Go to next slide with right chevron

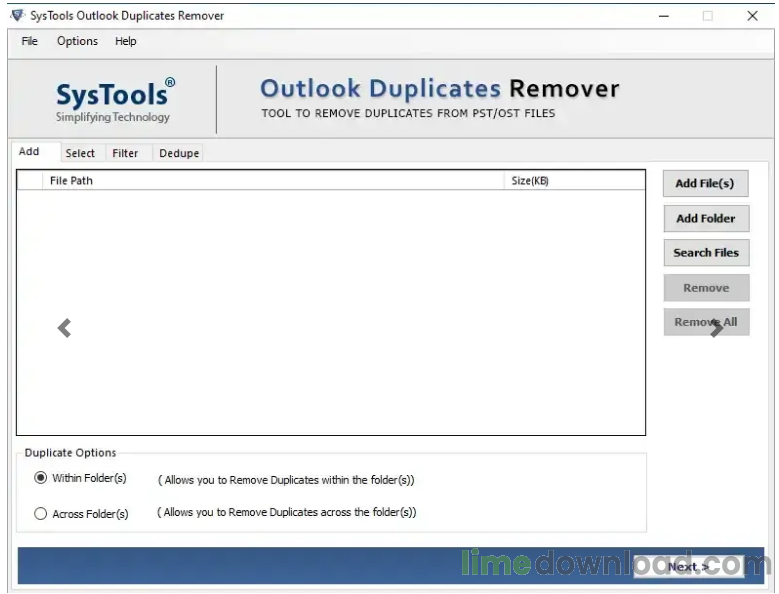[x=716, y=328]
